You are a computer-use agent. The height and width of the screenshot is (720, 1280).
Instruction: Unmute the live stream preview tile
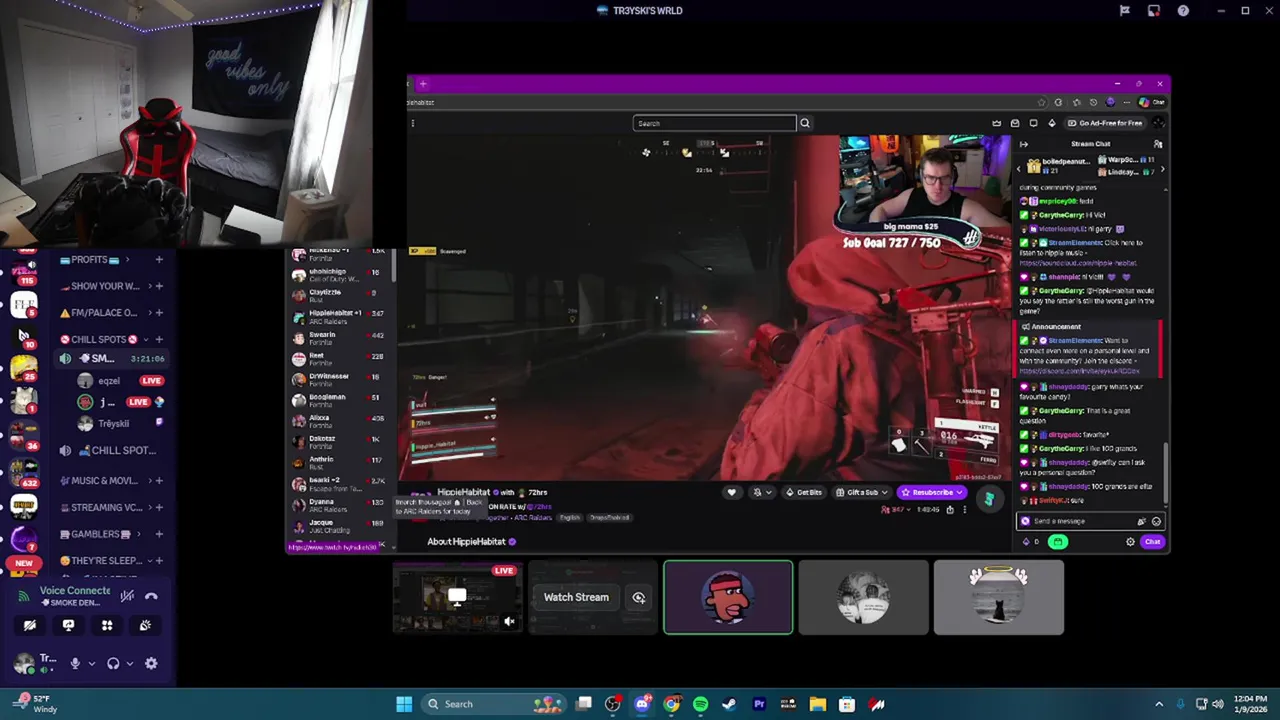(509, 622)
